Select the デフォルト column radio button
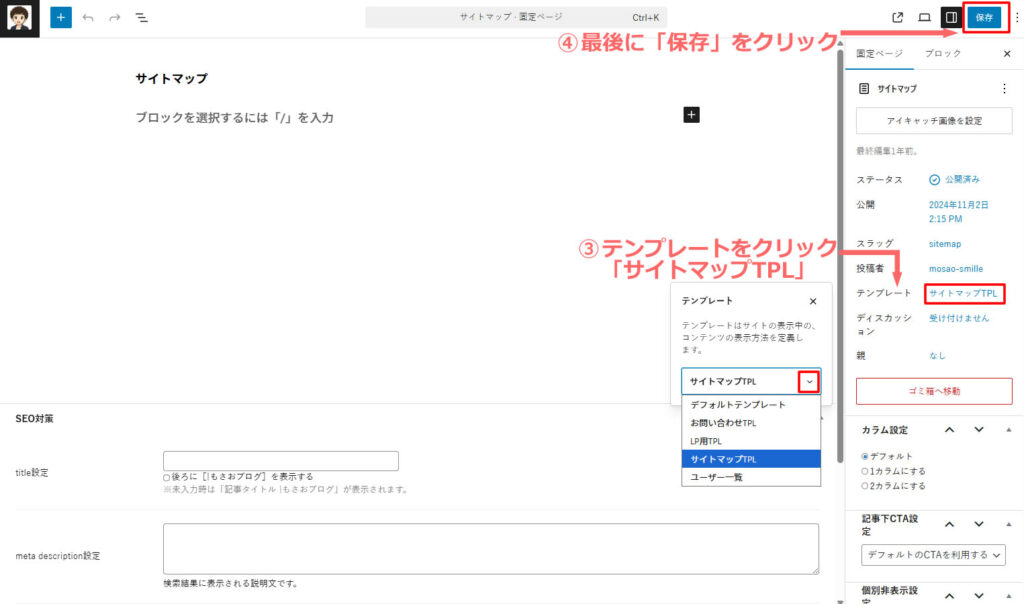The image size is (1024, 604). pos(865,456)
